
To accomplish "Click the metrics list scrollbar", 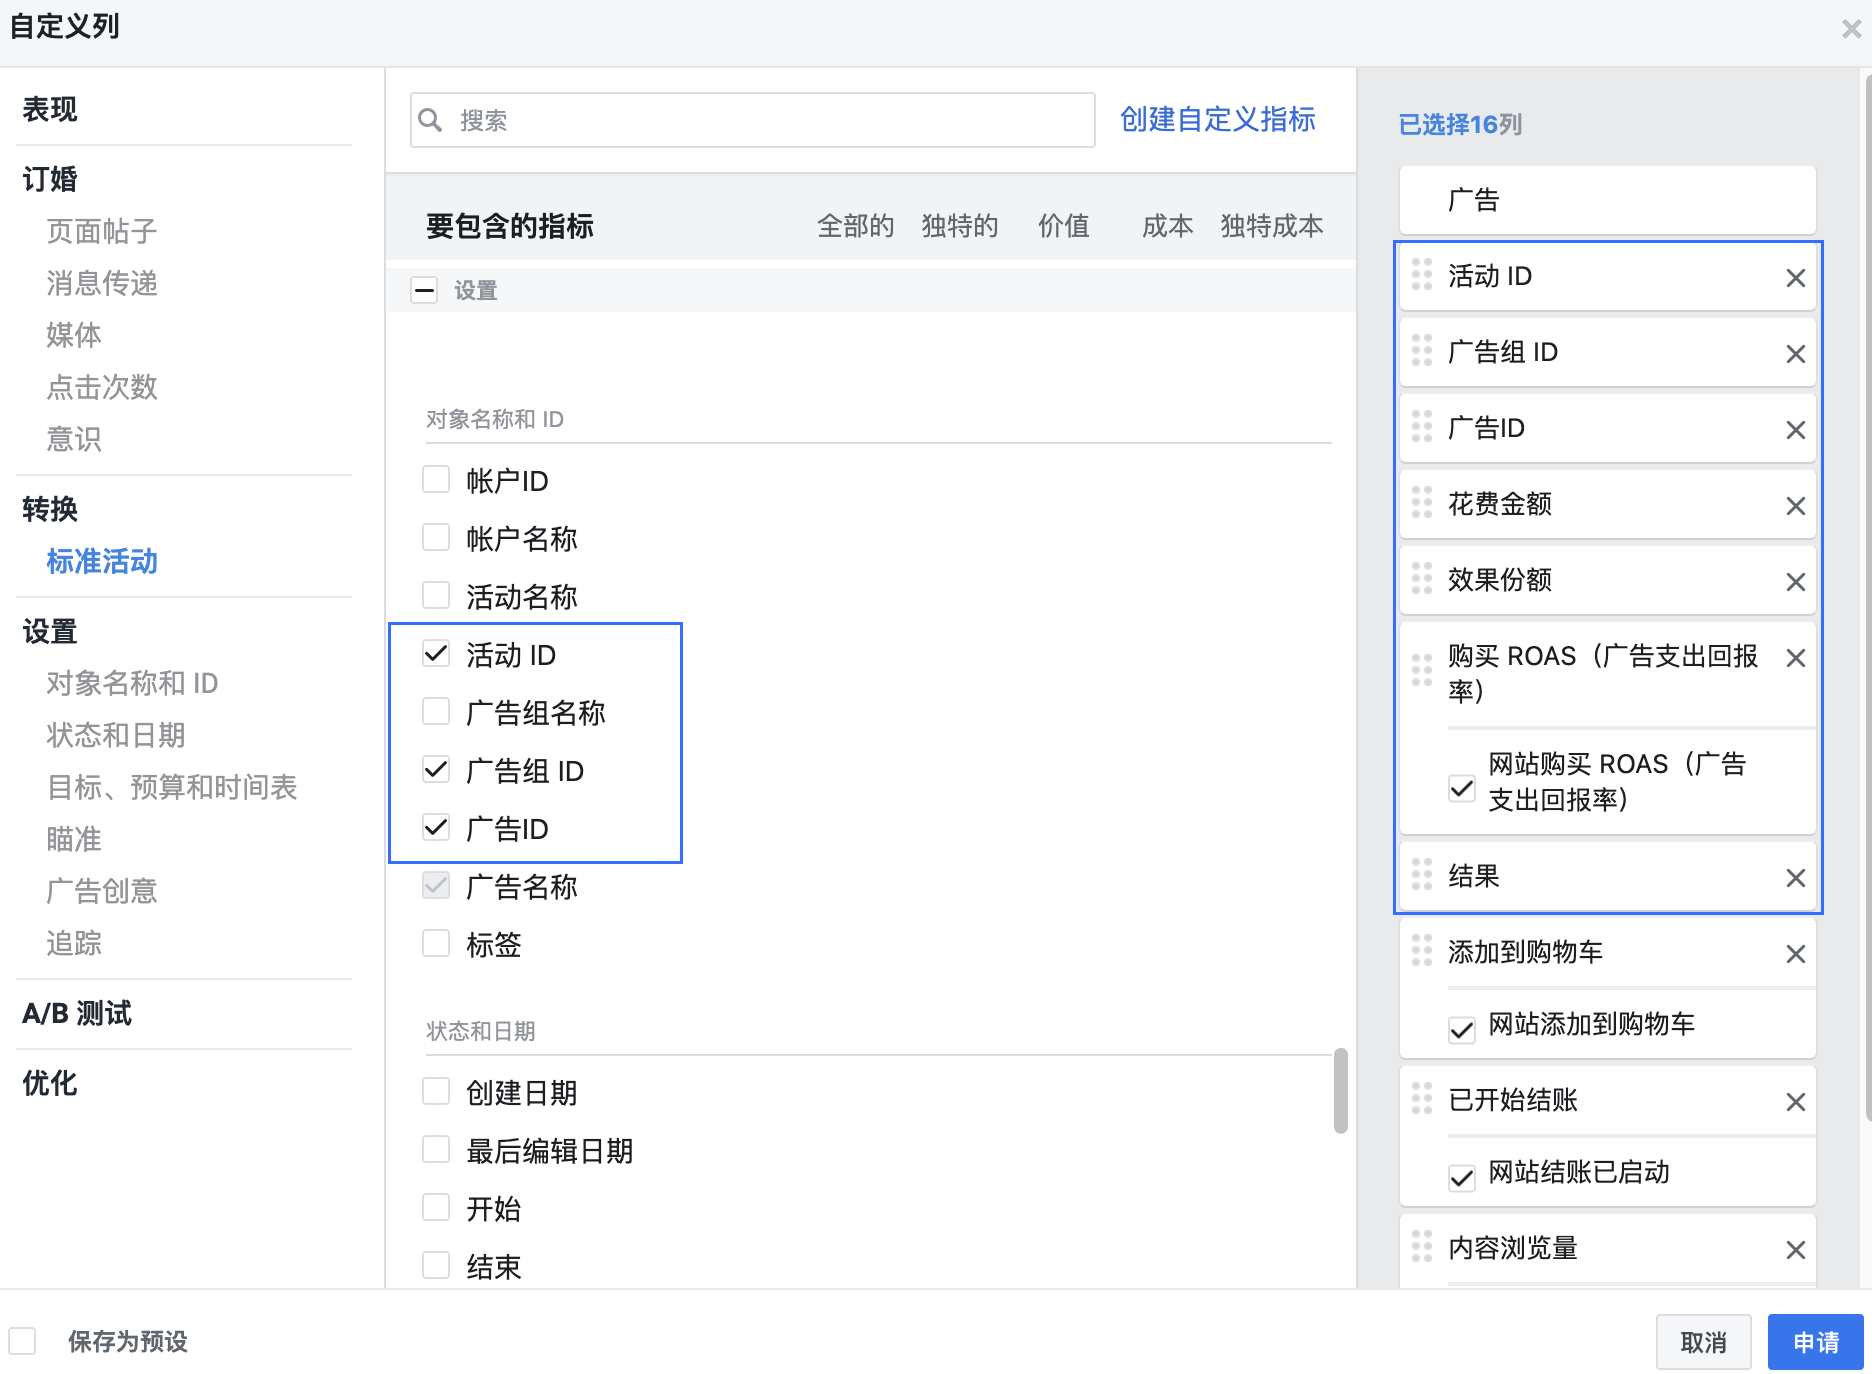I will coord(1340,1090).
